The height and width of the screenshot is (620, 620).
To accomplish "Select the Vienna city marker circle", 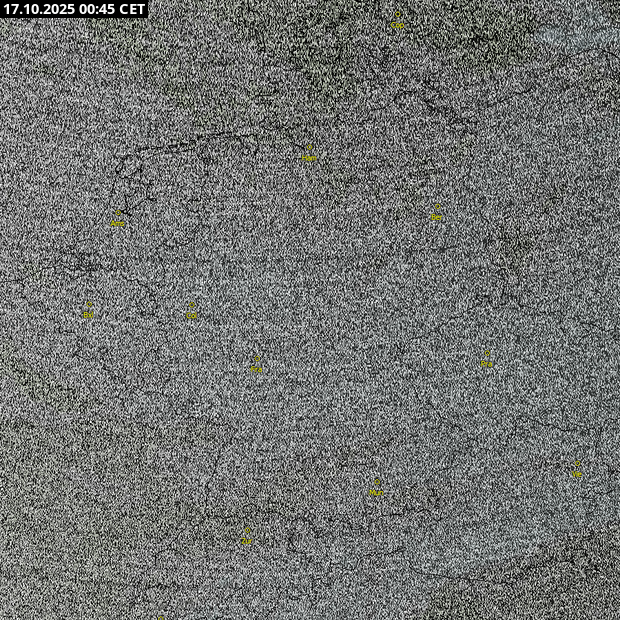I will pyautogui.click(x=577, y=465).
